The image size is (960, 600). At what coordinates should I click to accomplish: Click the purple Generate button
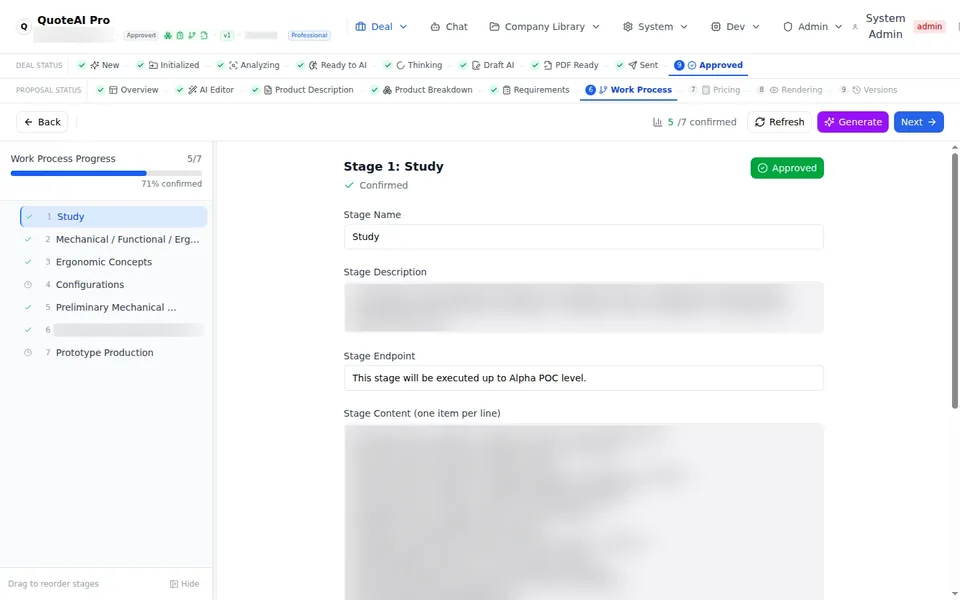coord(853,122)
